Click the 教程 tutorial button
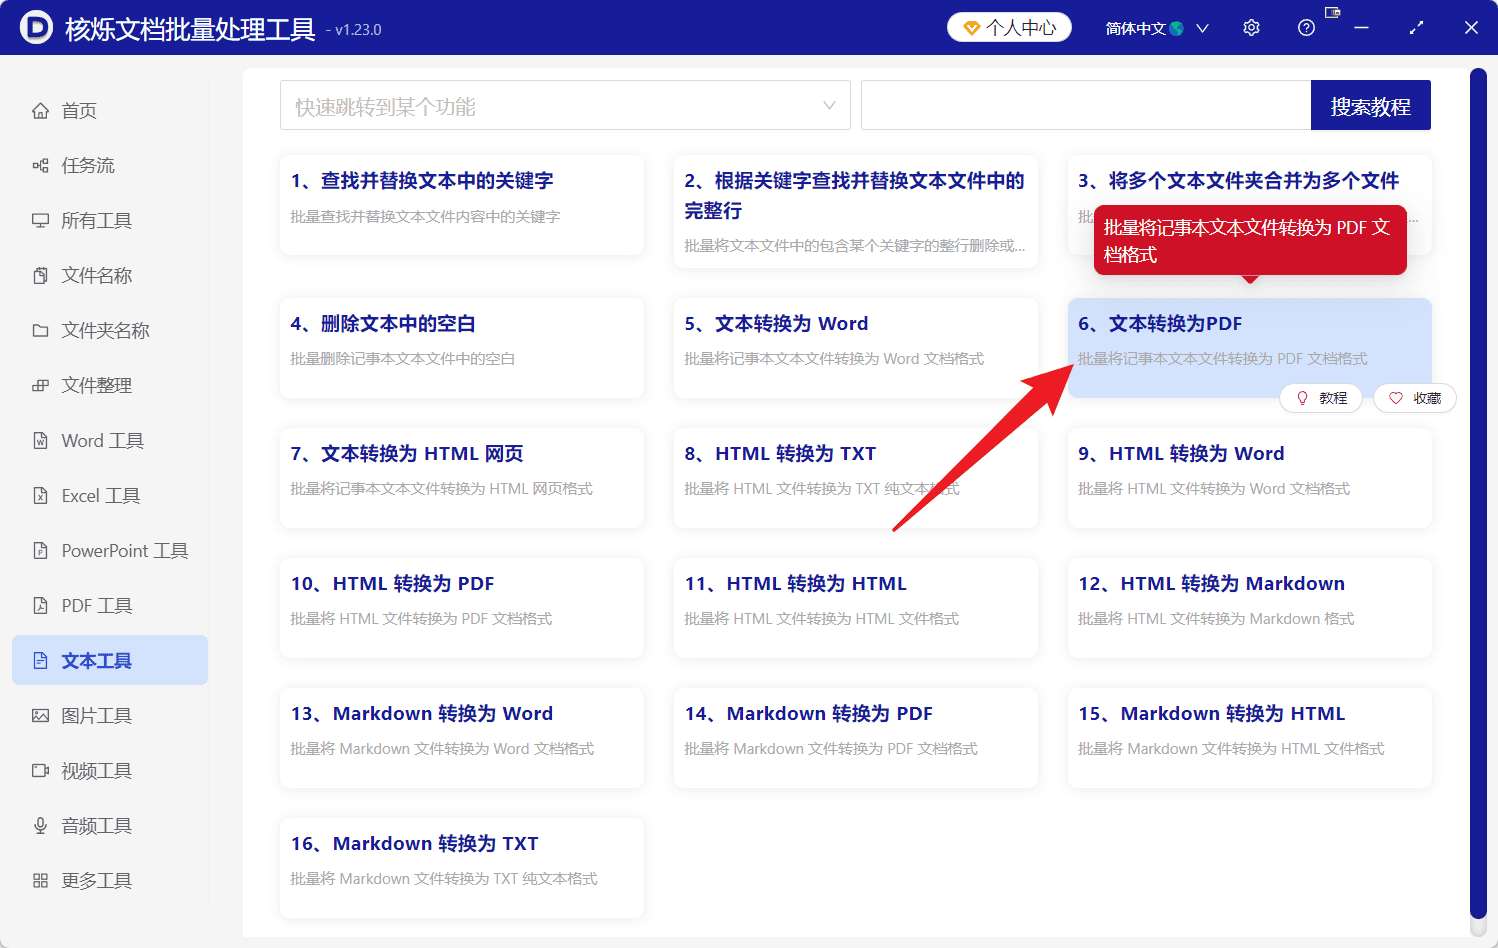The height and width of the screenshot is (948, 1498). point(1321,398)
